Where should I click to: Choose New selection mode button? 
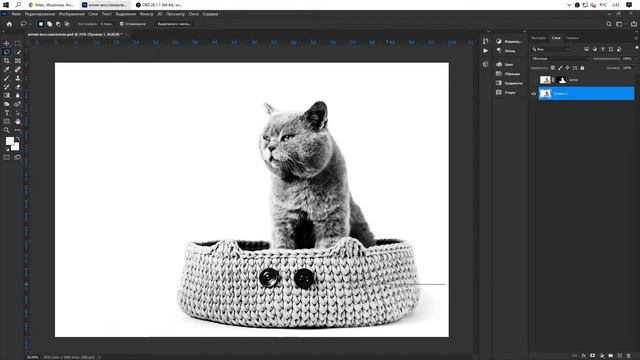(41, 24)
